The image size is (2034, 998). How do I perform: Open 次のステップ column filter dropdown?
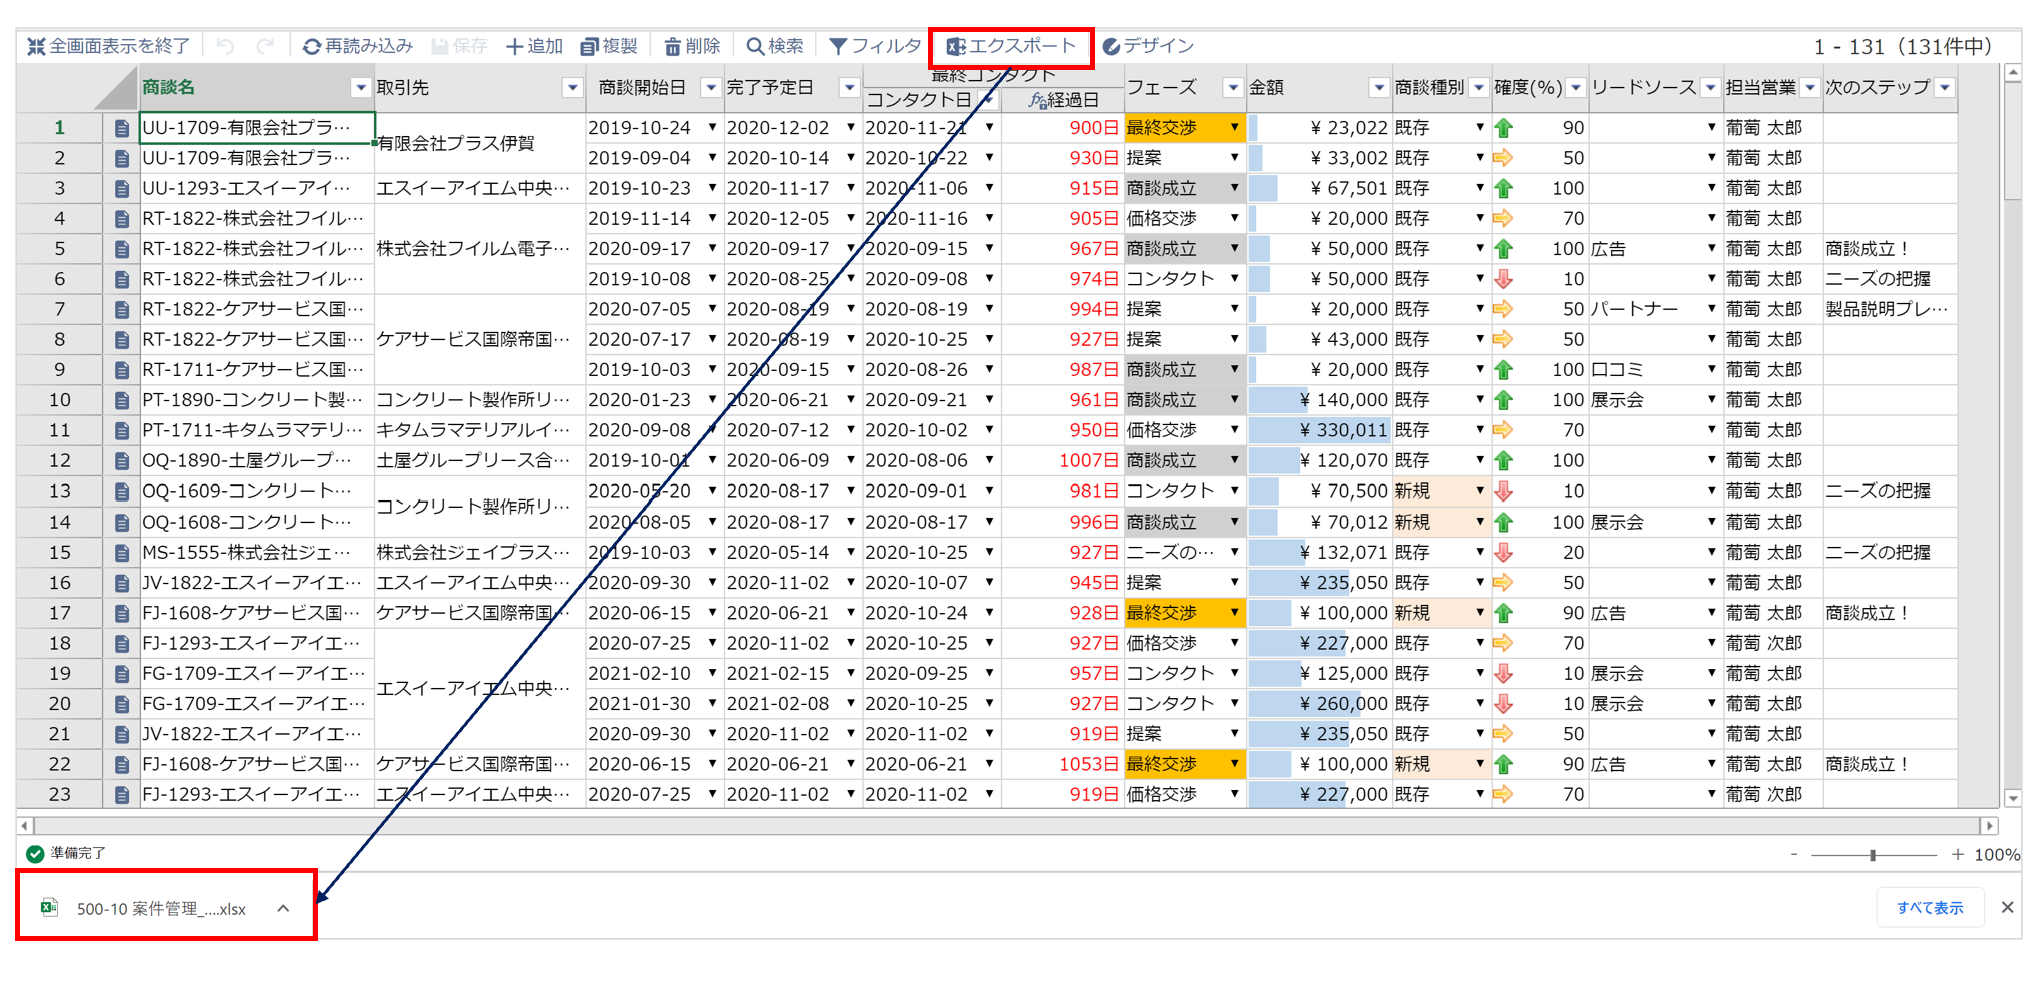pyautogui.click(x=1945, y=88)
